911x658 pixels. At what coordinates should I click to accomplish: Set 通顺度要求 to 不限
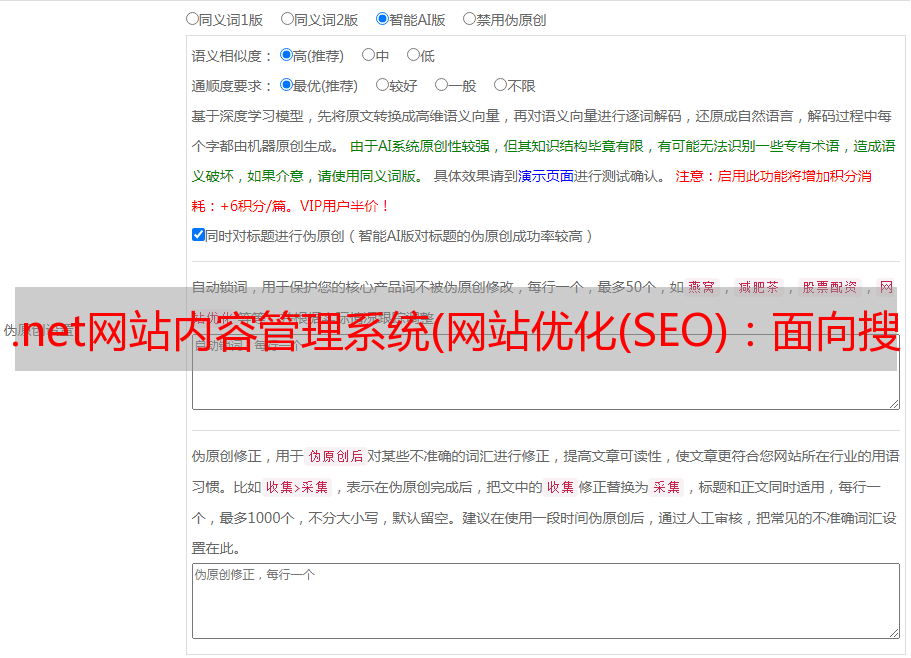[500, 85]
